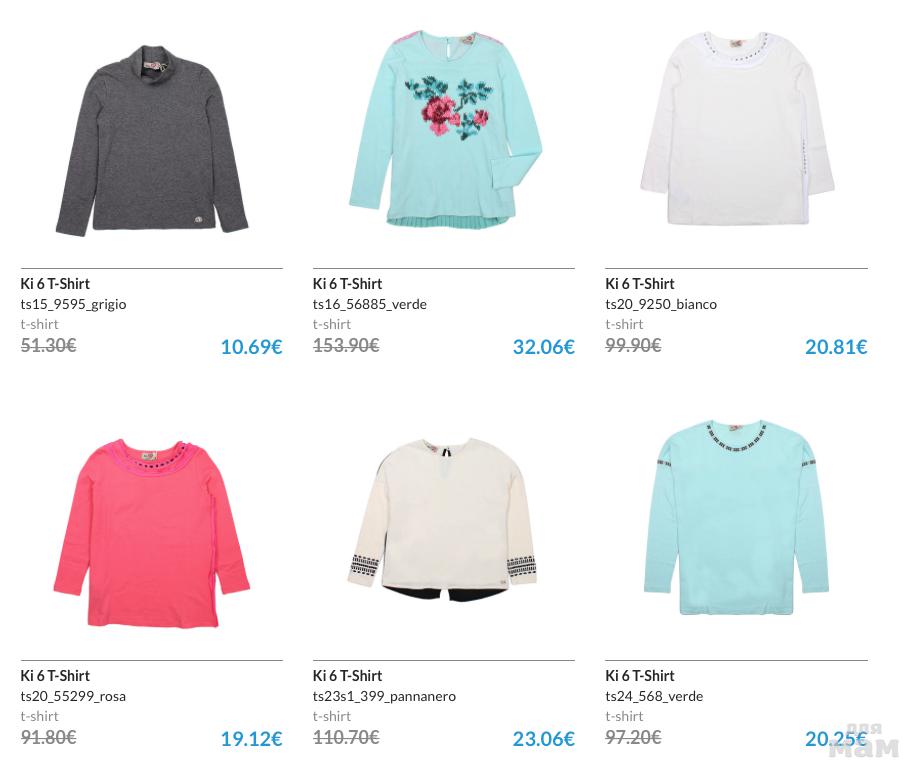Click product code ts23s1_399_pannanero

[384, 696]
